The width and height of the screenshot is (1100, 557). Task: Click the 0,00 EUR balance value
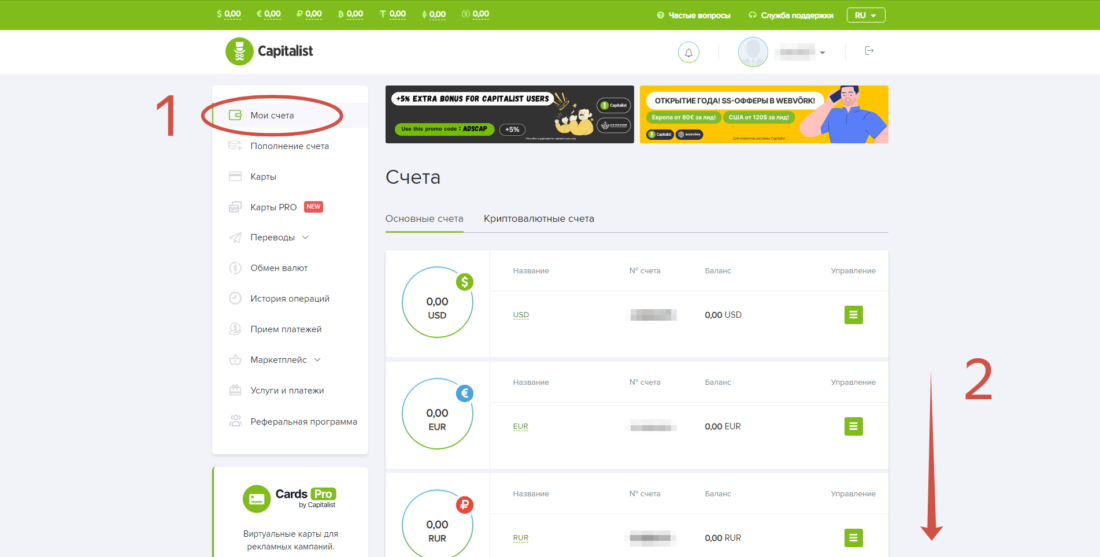(723, 427)
